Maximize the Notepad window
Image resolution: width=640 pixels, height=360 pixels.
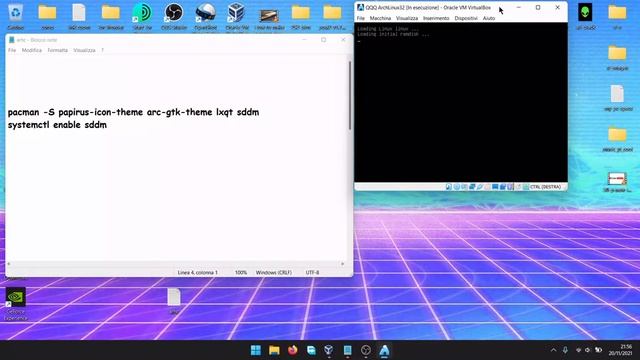tap(324, 40)
